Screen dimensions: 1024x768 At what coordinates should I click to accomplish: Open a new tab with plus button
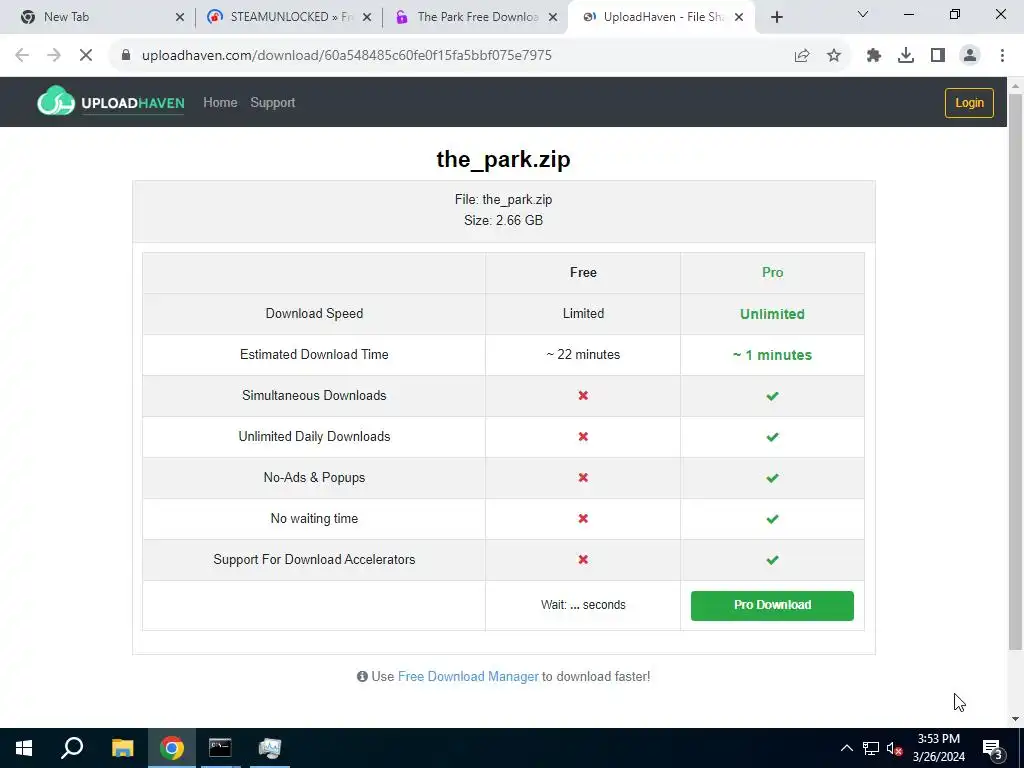click(776, 17)
